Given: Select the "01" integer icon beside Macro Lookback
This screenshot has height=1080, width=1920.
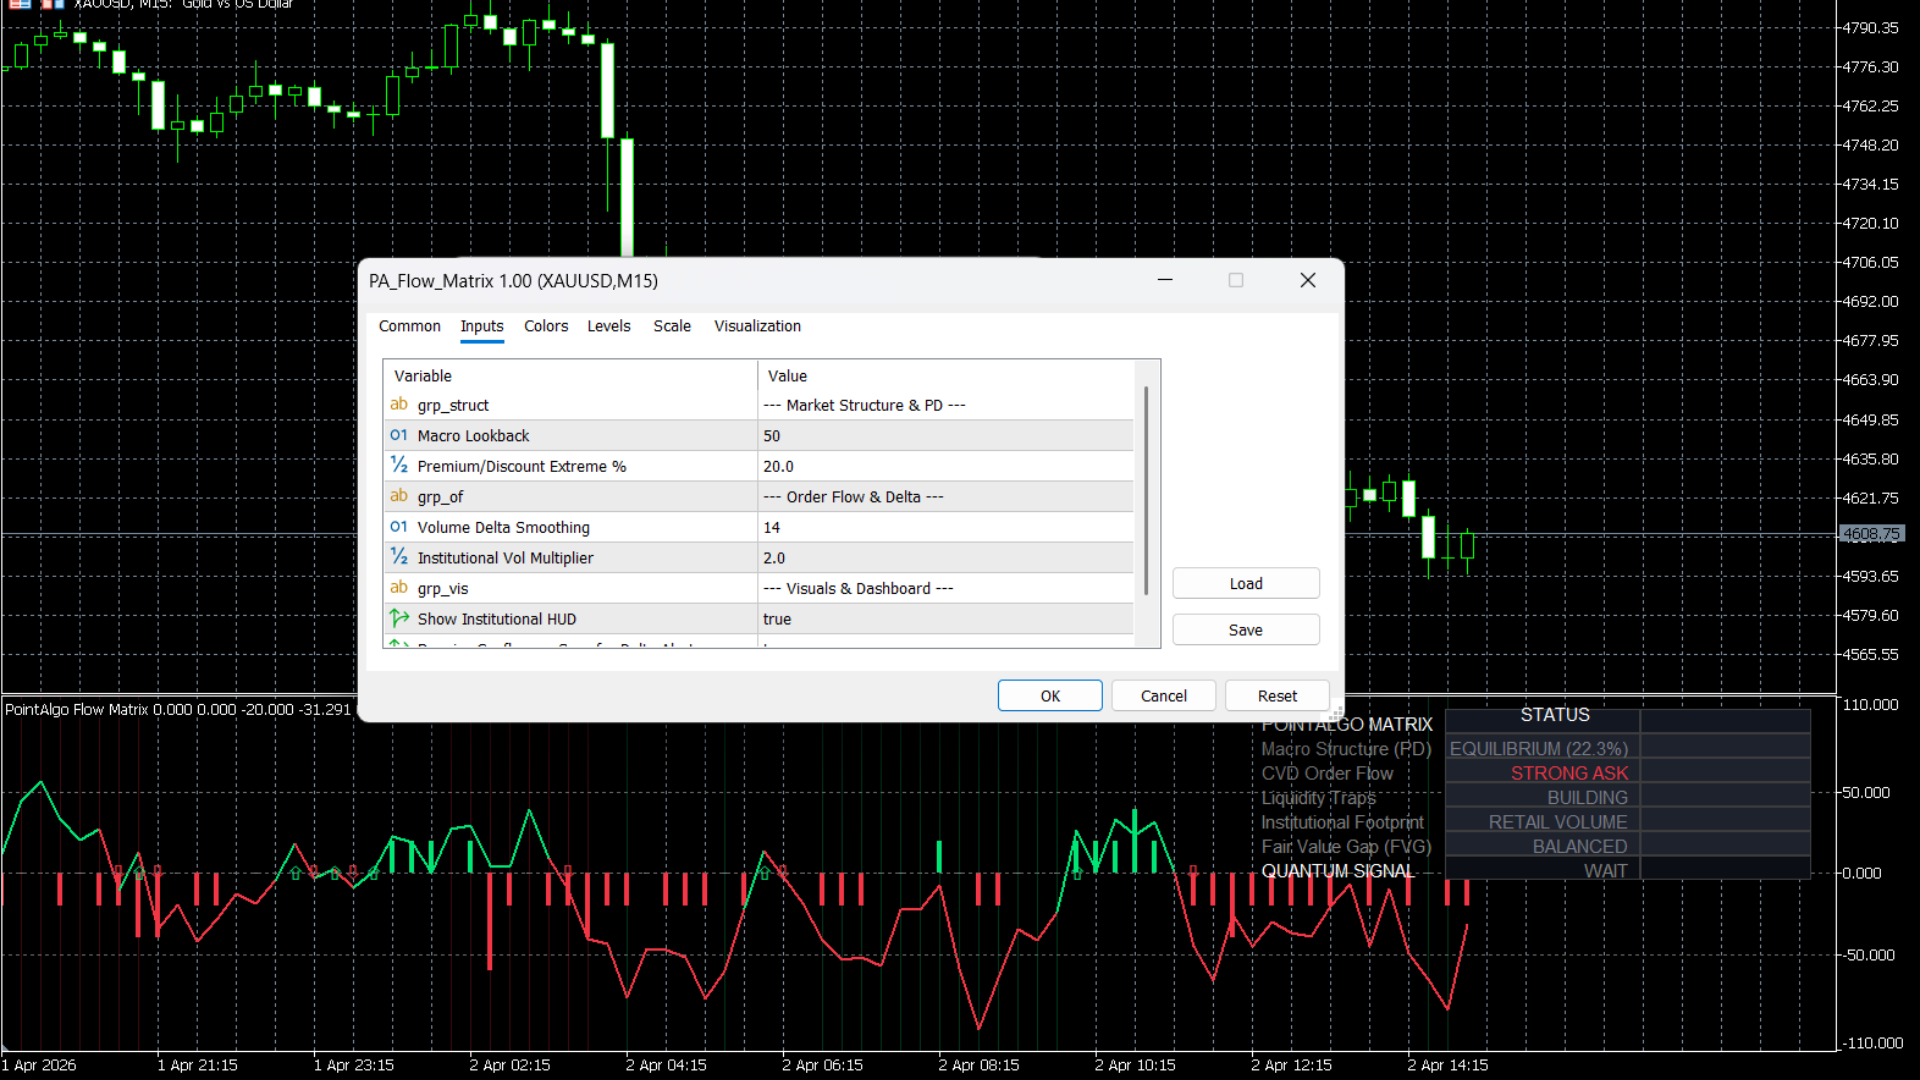Looking at the screenshot, I should 399,435.
